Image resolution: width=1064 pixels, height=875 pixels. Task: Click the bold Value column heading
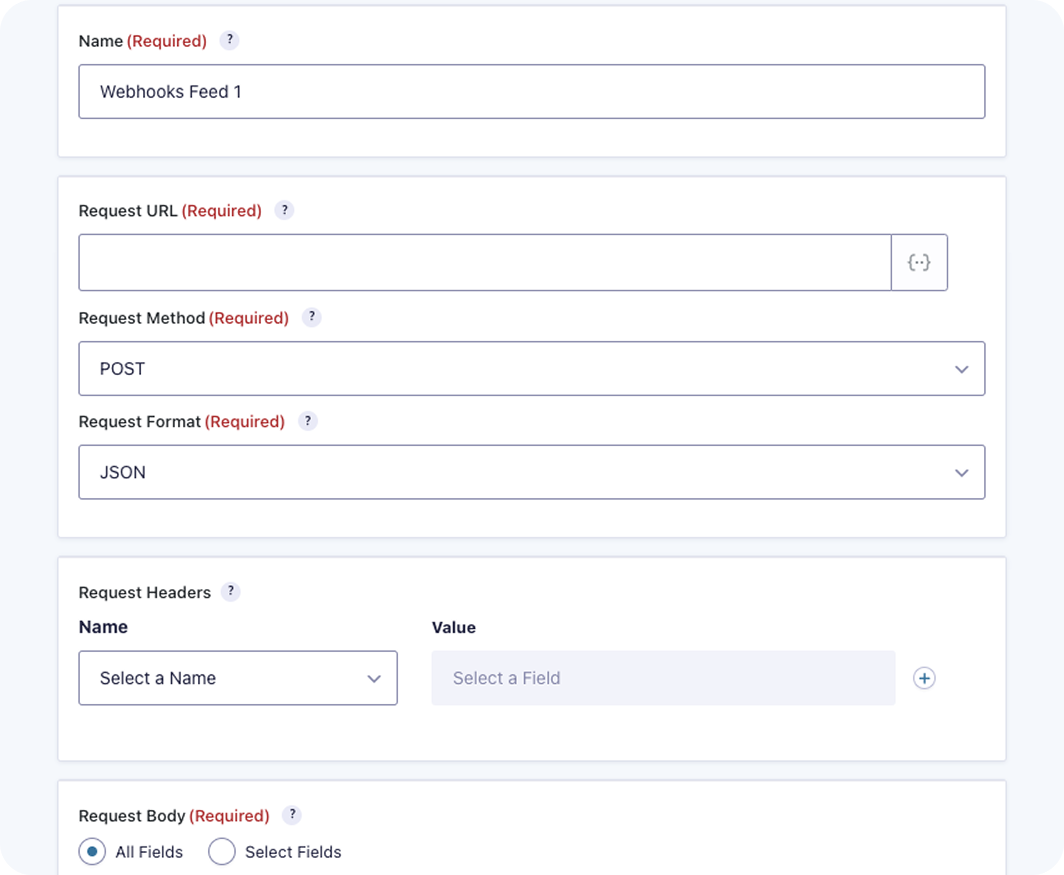click(453, 628)
